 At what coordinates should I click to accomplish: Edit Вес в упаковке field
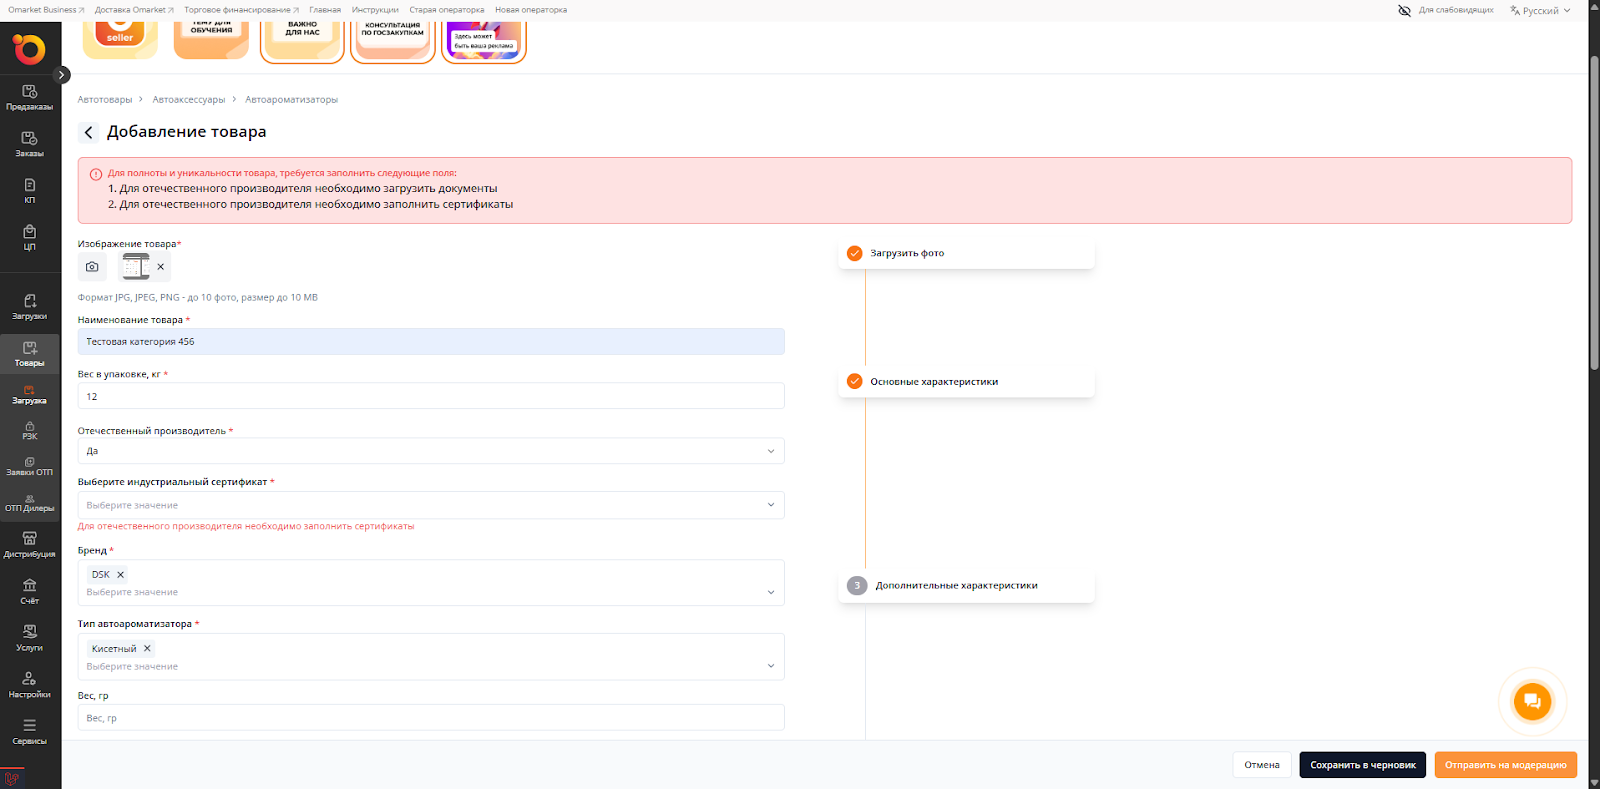click(x=431, y=396)
